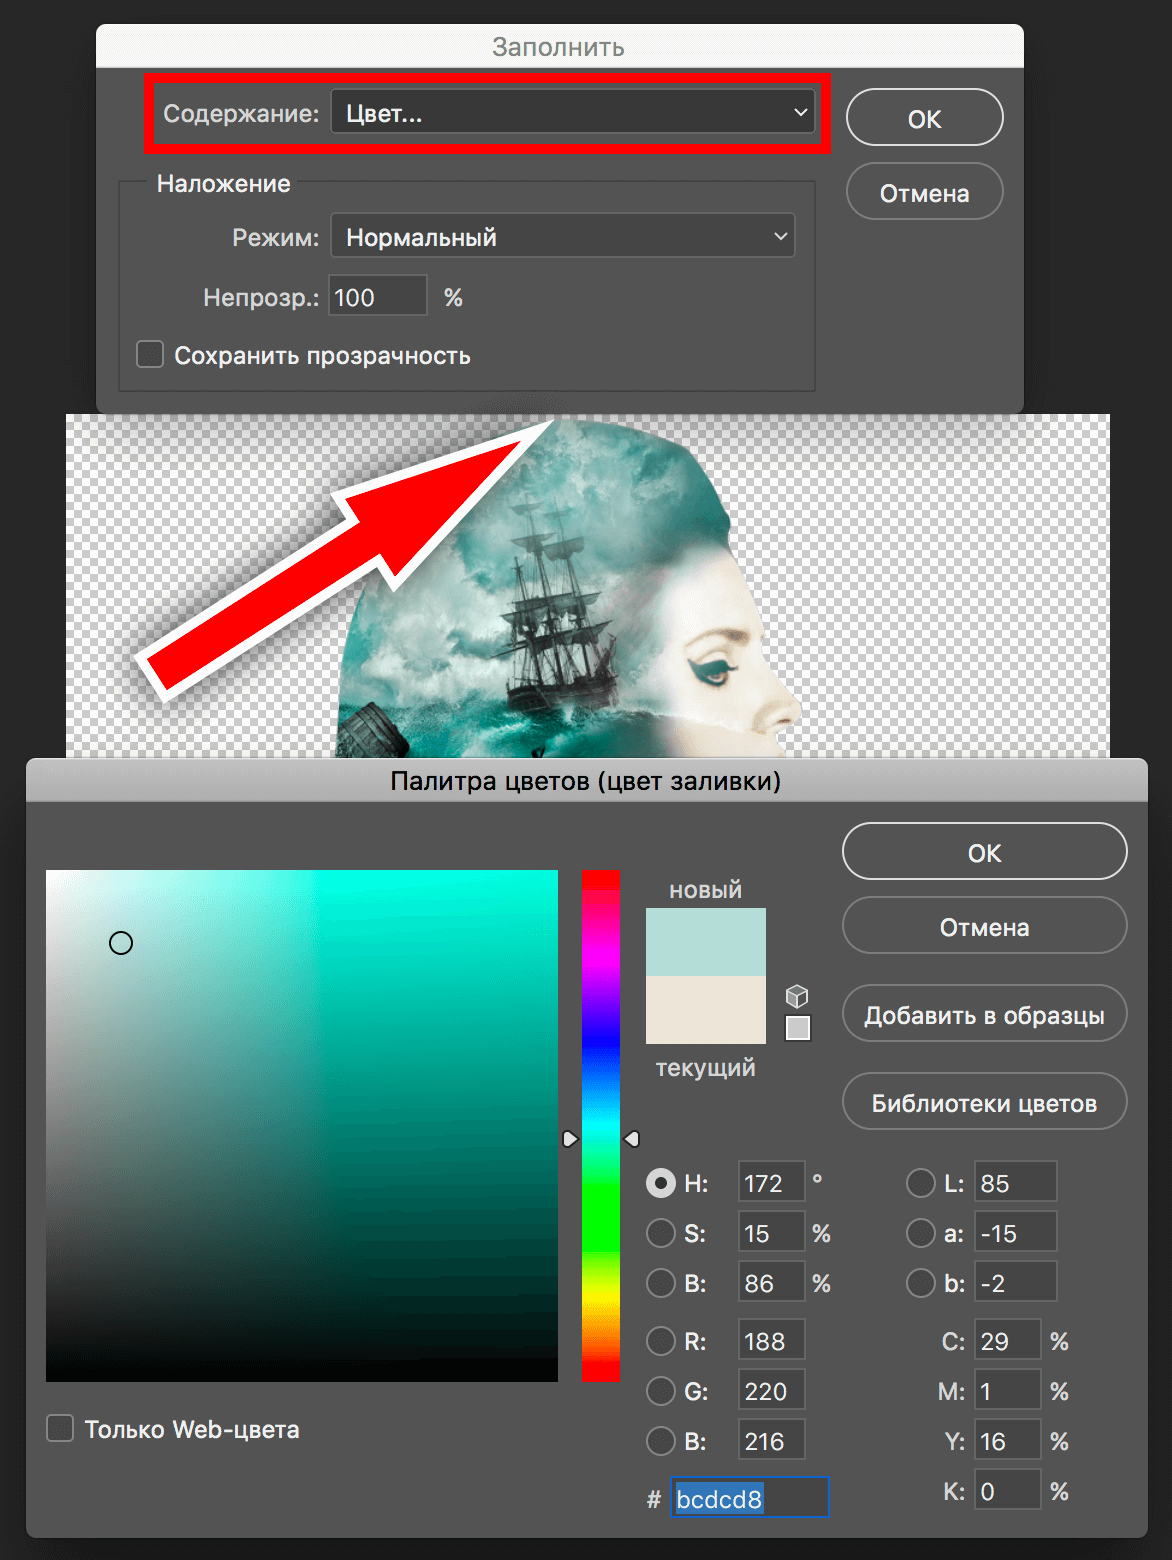Click the 'текущий' current color swatch
Viewport: 1172px width, 1560px height.
coord(706,1010)
